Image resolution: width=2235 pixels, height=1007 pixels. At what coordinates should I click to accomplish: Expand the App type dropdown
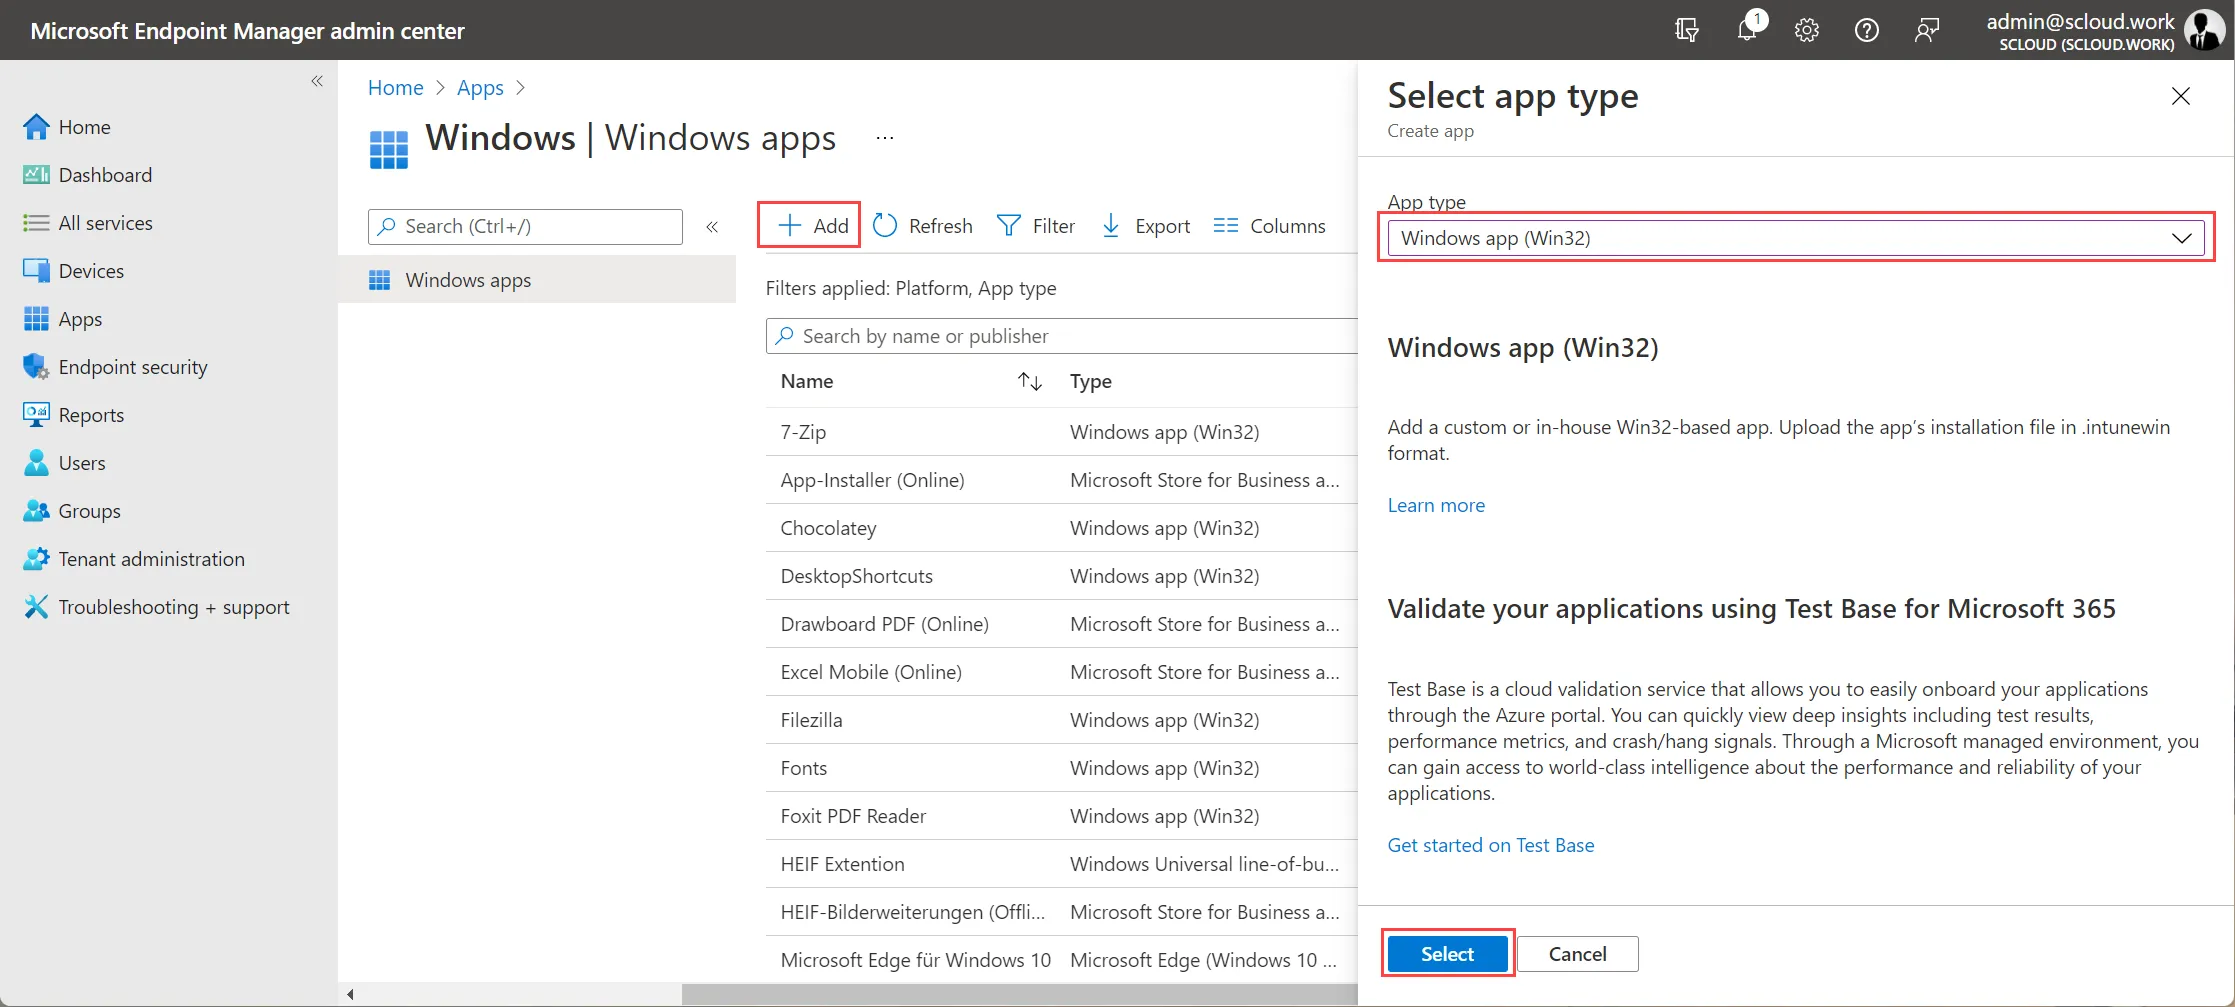point(1796,238)
